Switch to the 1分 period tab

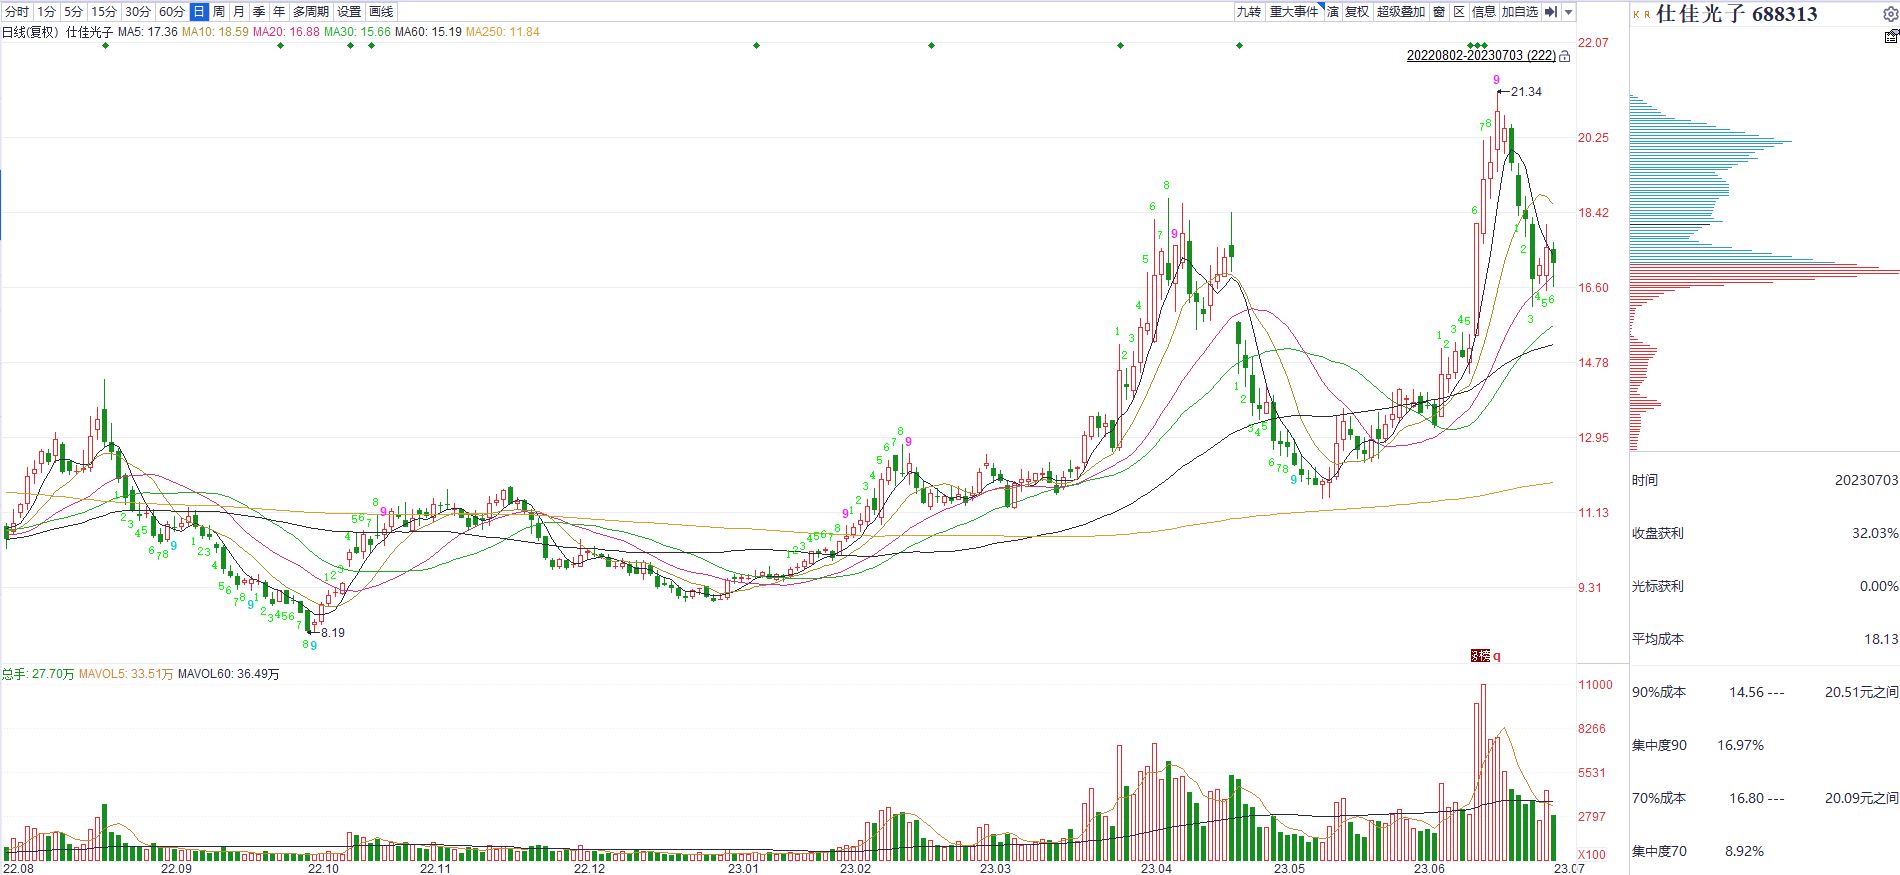coord(46,12)
